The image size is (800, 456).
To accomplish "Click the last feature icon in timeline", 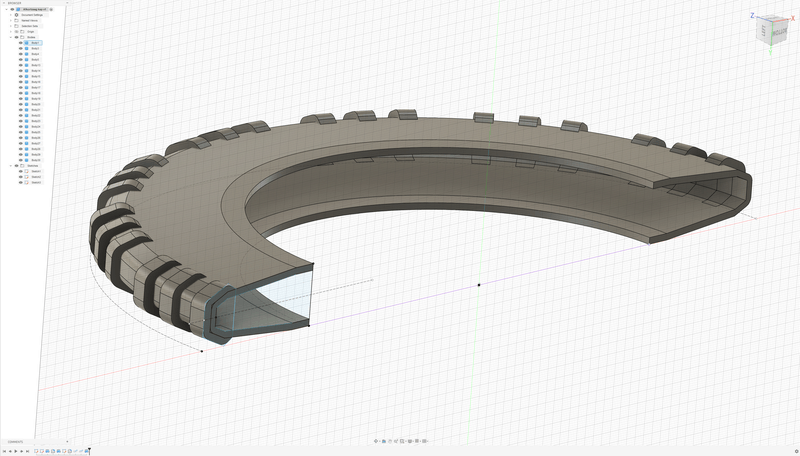I will [x=87, y=451].
